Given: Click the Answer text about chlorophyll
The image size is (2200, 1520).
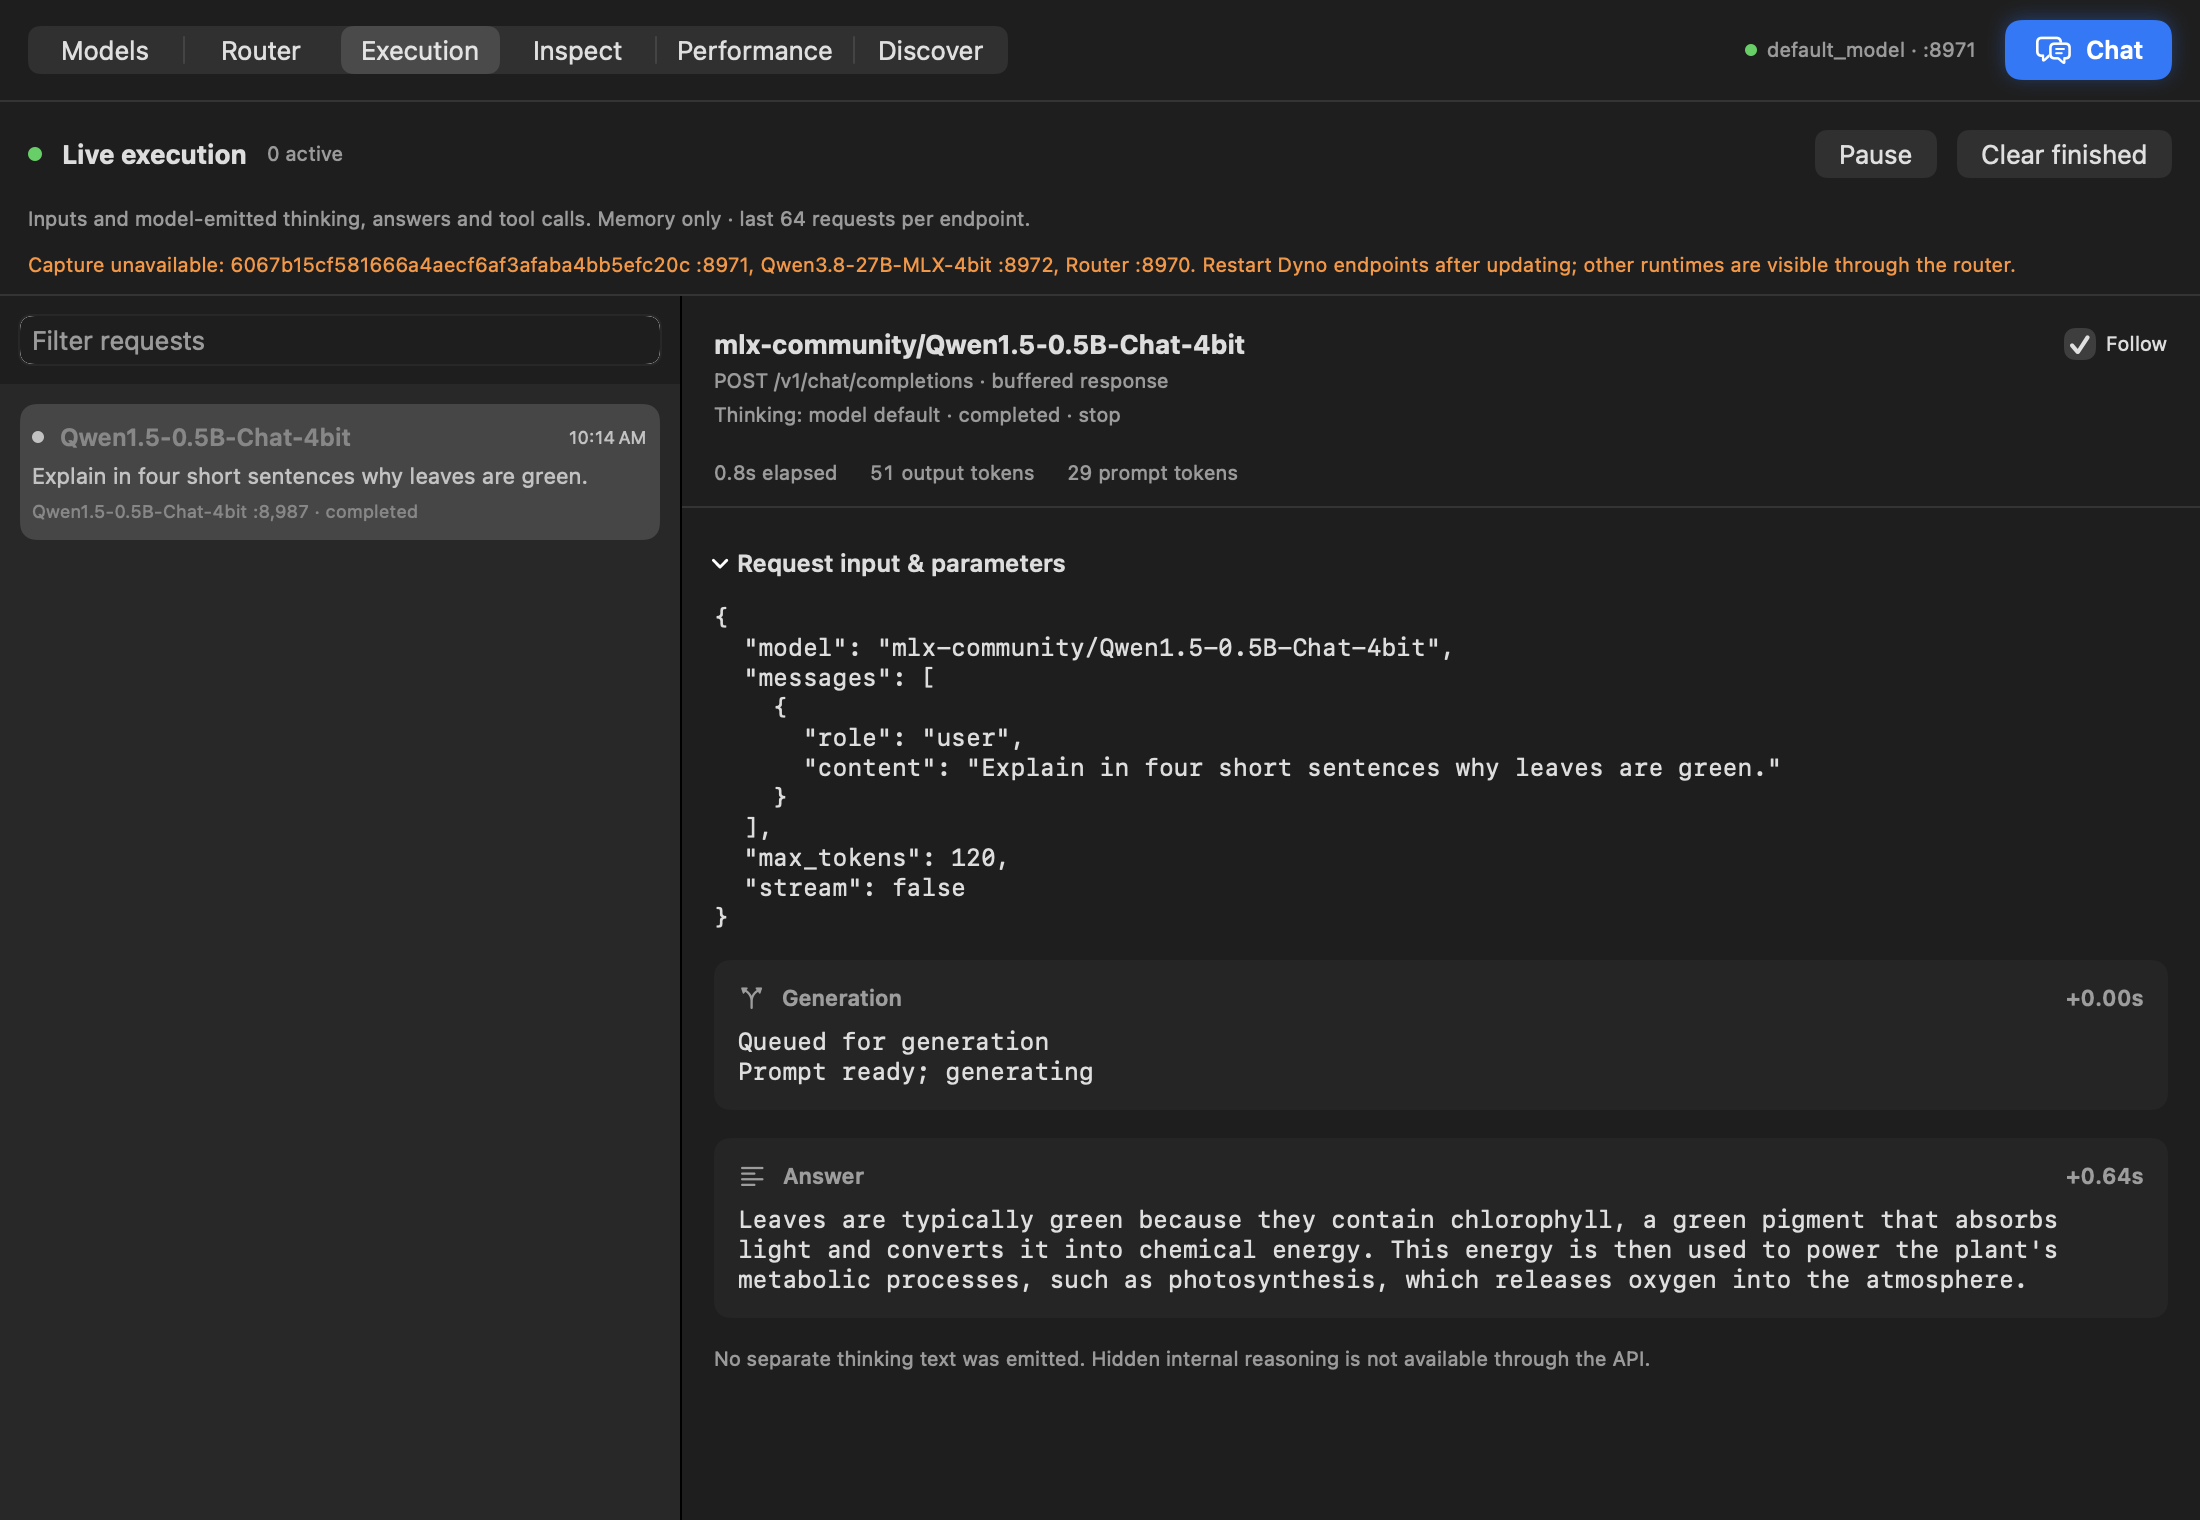Looking at the screenshot, I should (x=1397, y=1250).
